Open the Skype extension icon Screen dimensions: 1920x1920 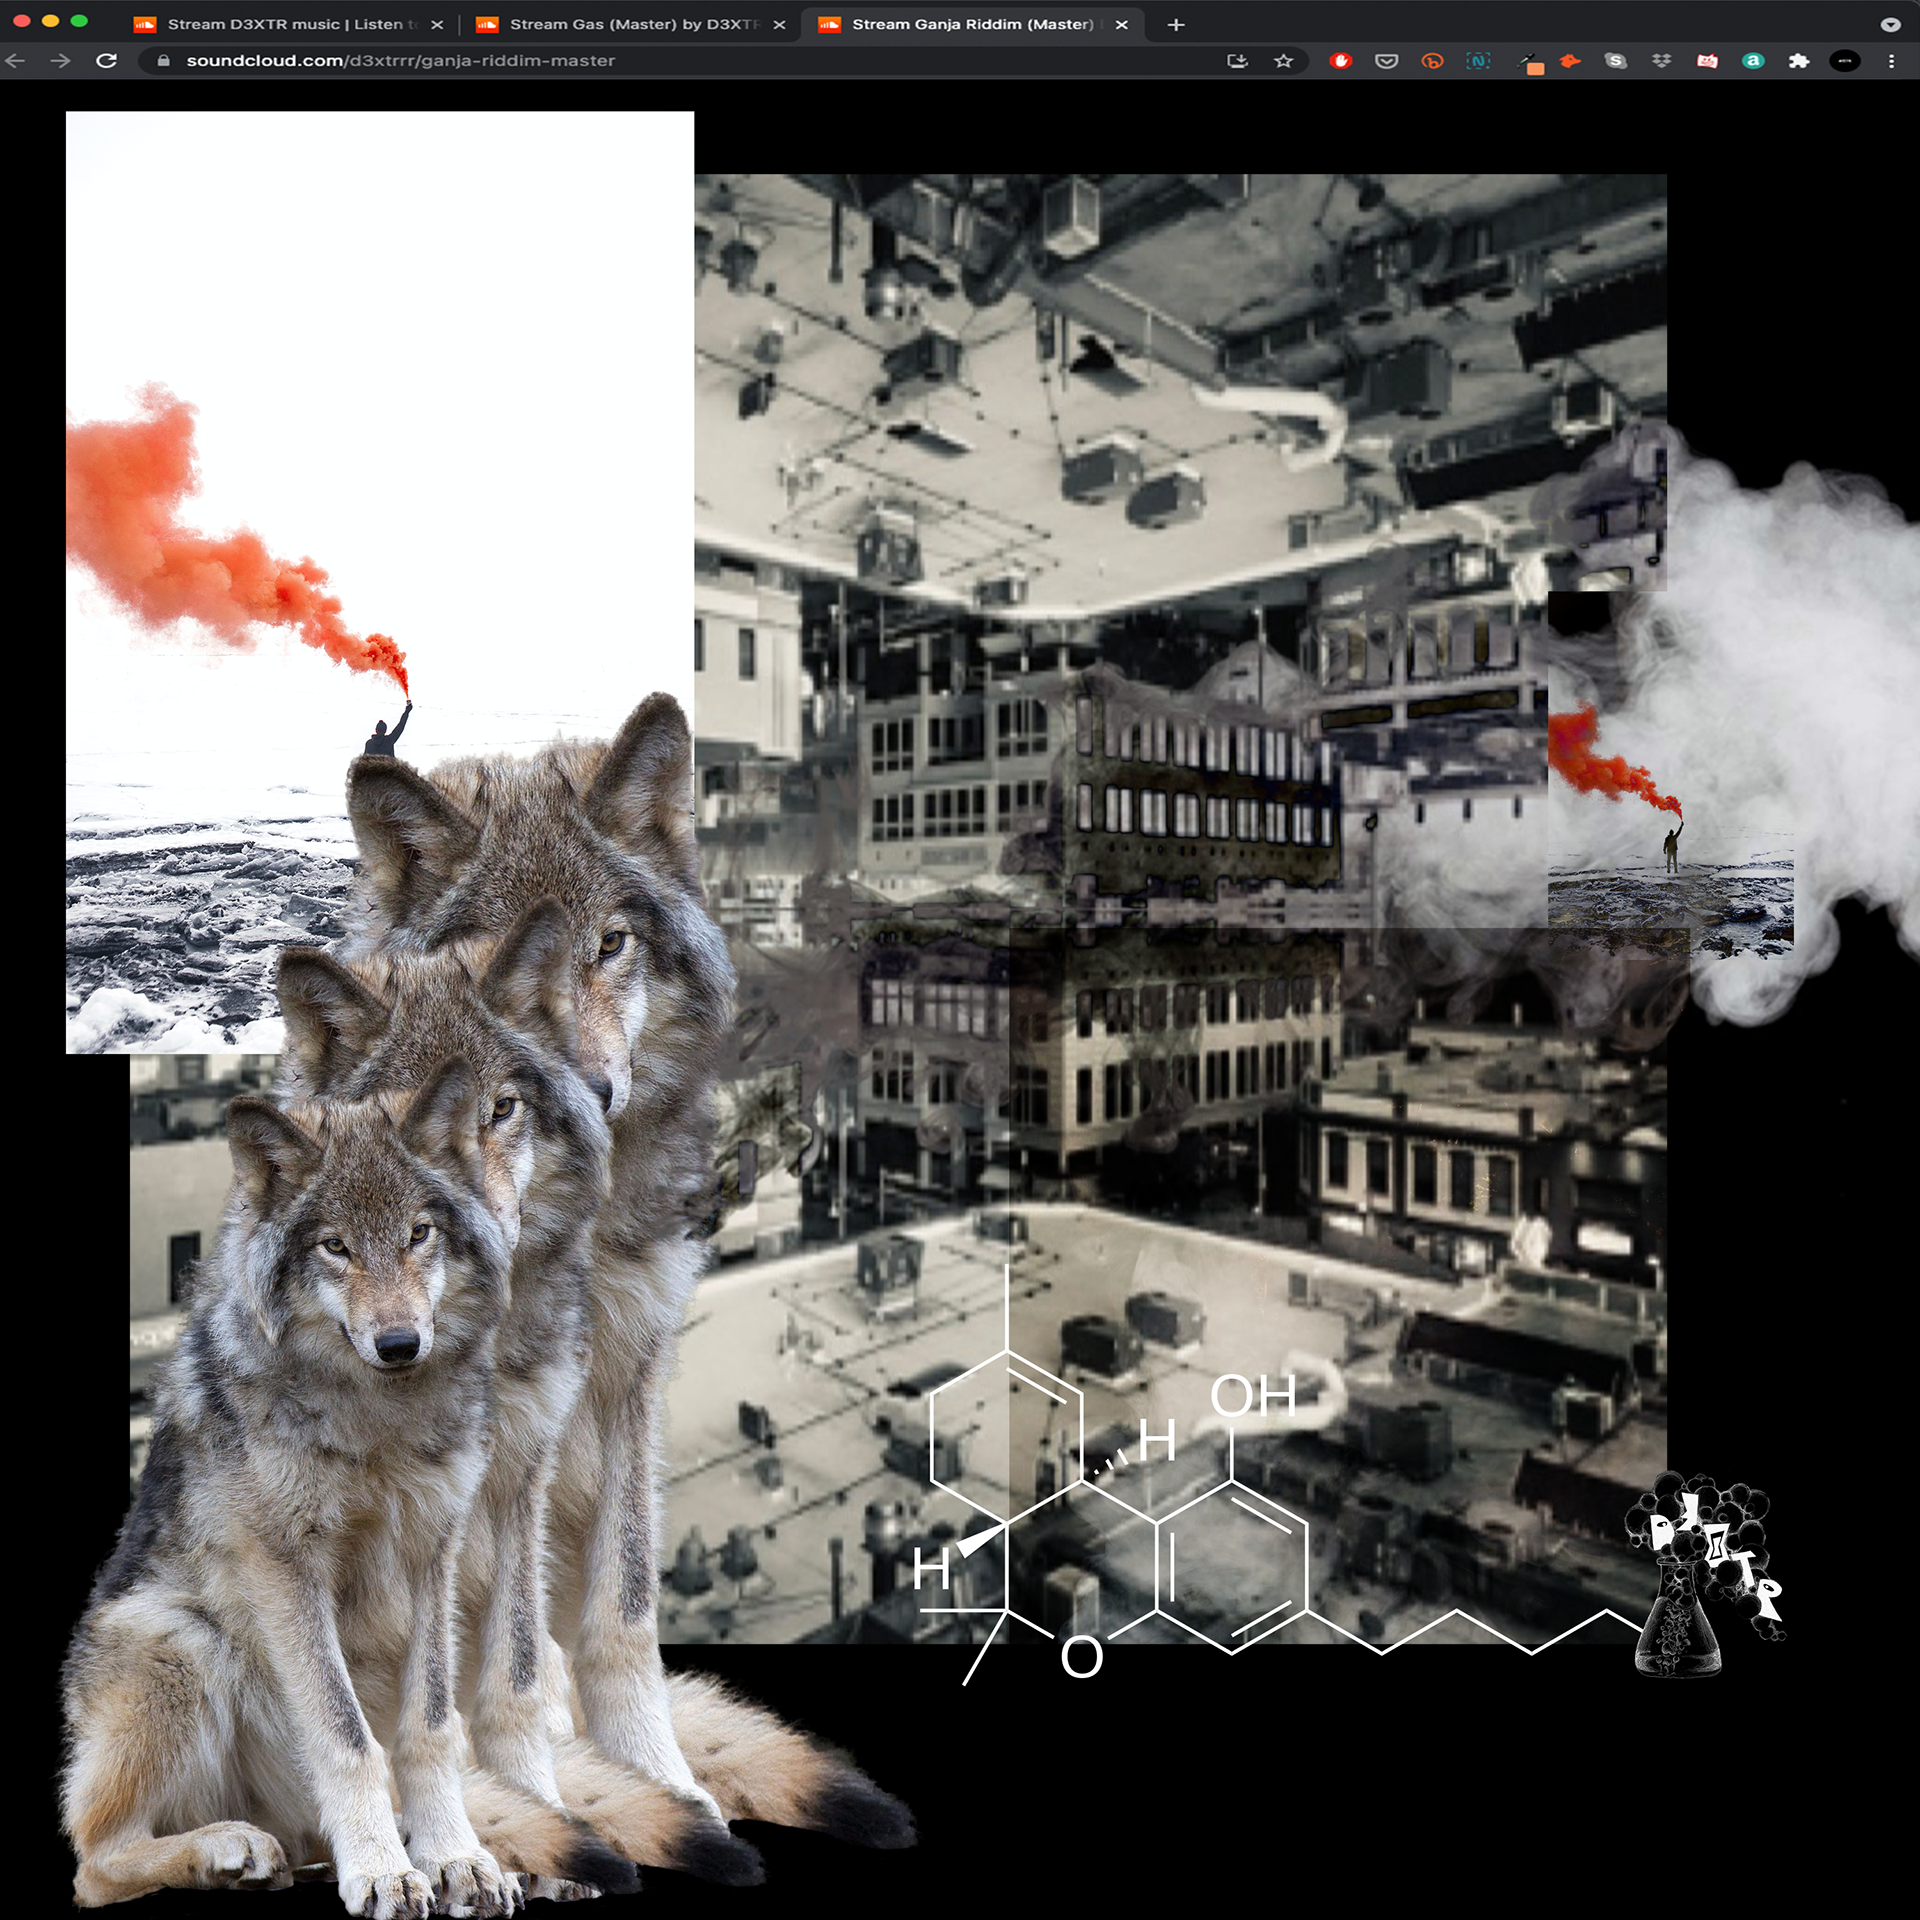click(x=1615, y=61)
